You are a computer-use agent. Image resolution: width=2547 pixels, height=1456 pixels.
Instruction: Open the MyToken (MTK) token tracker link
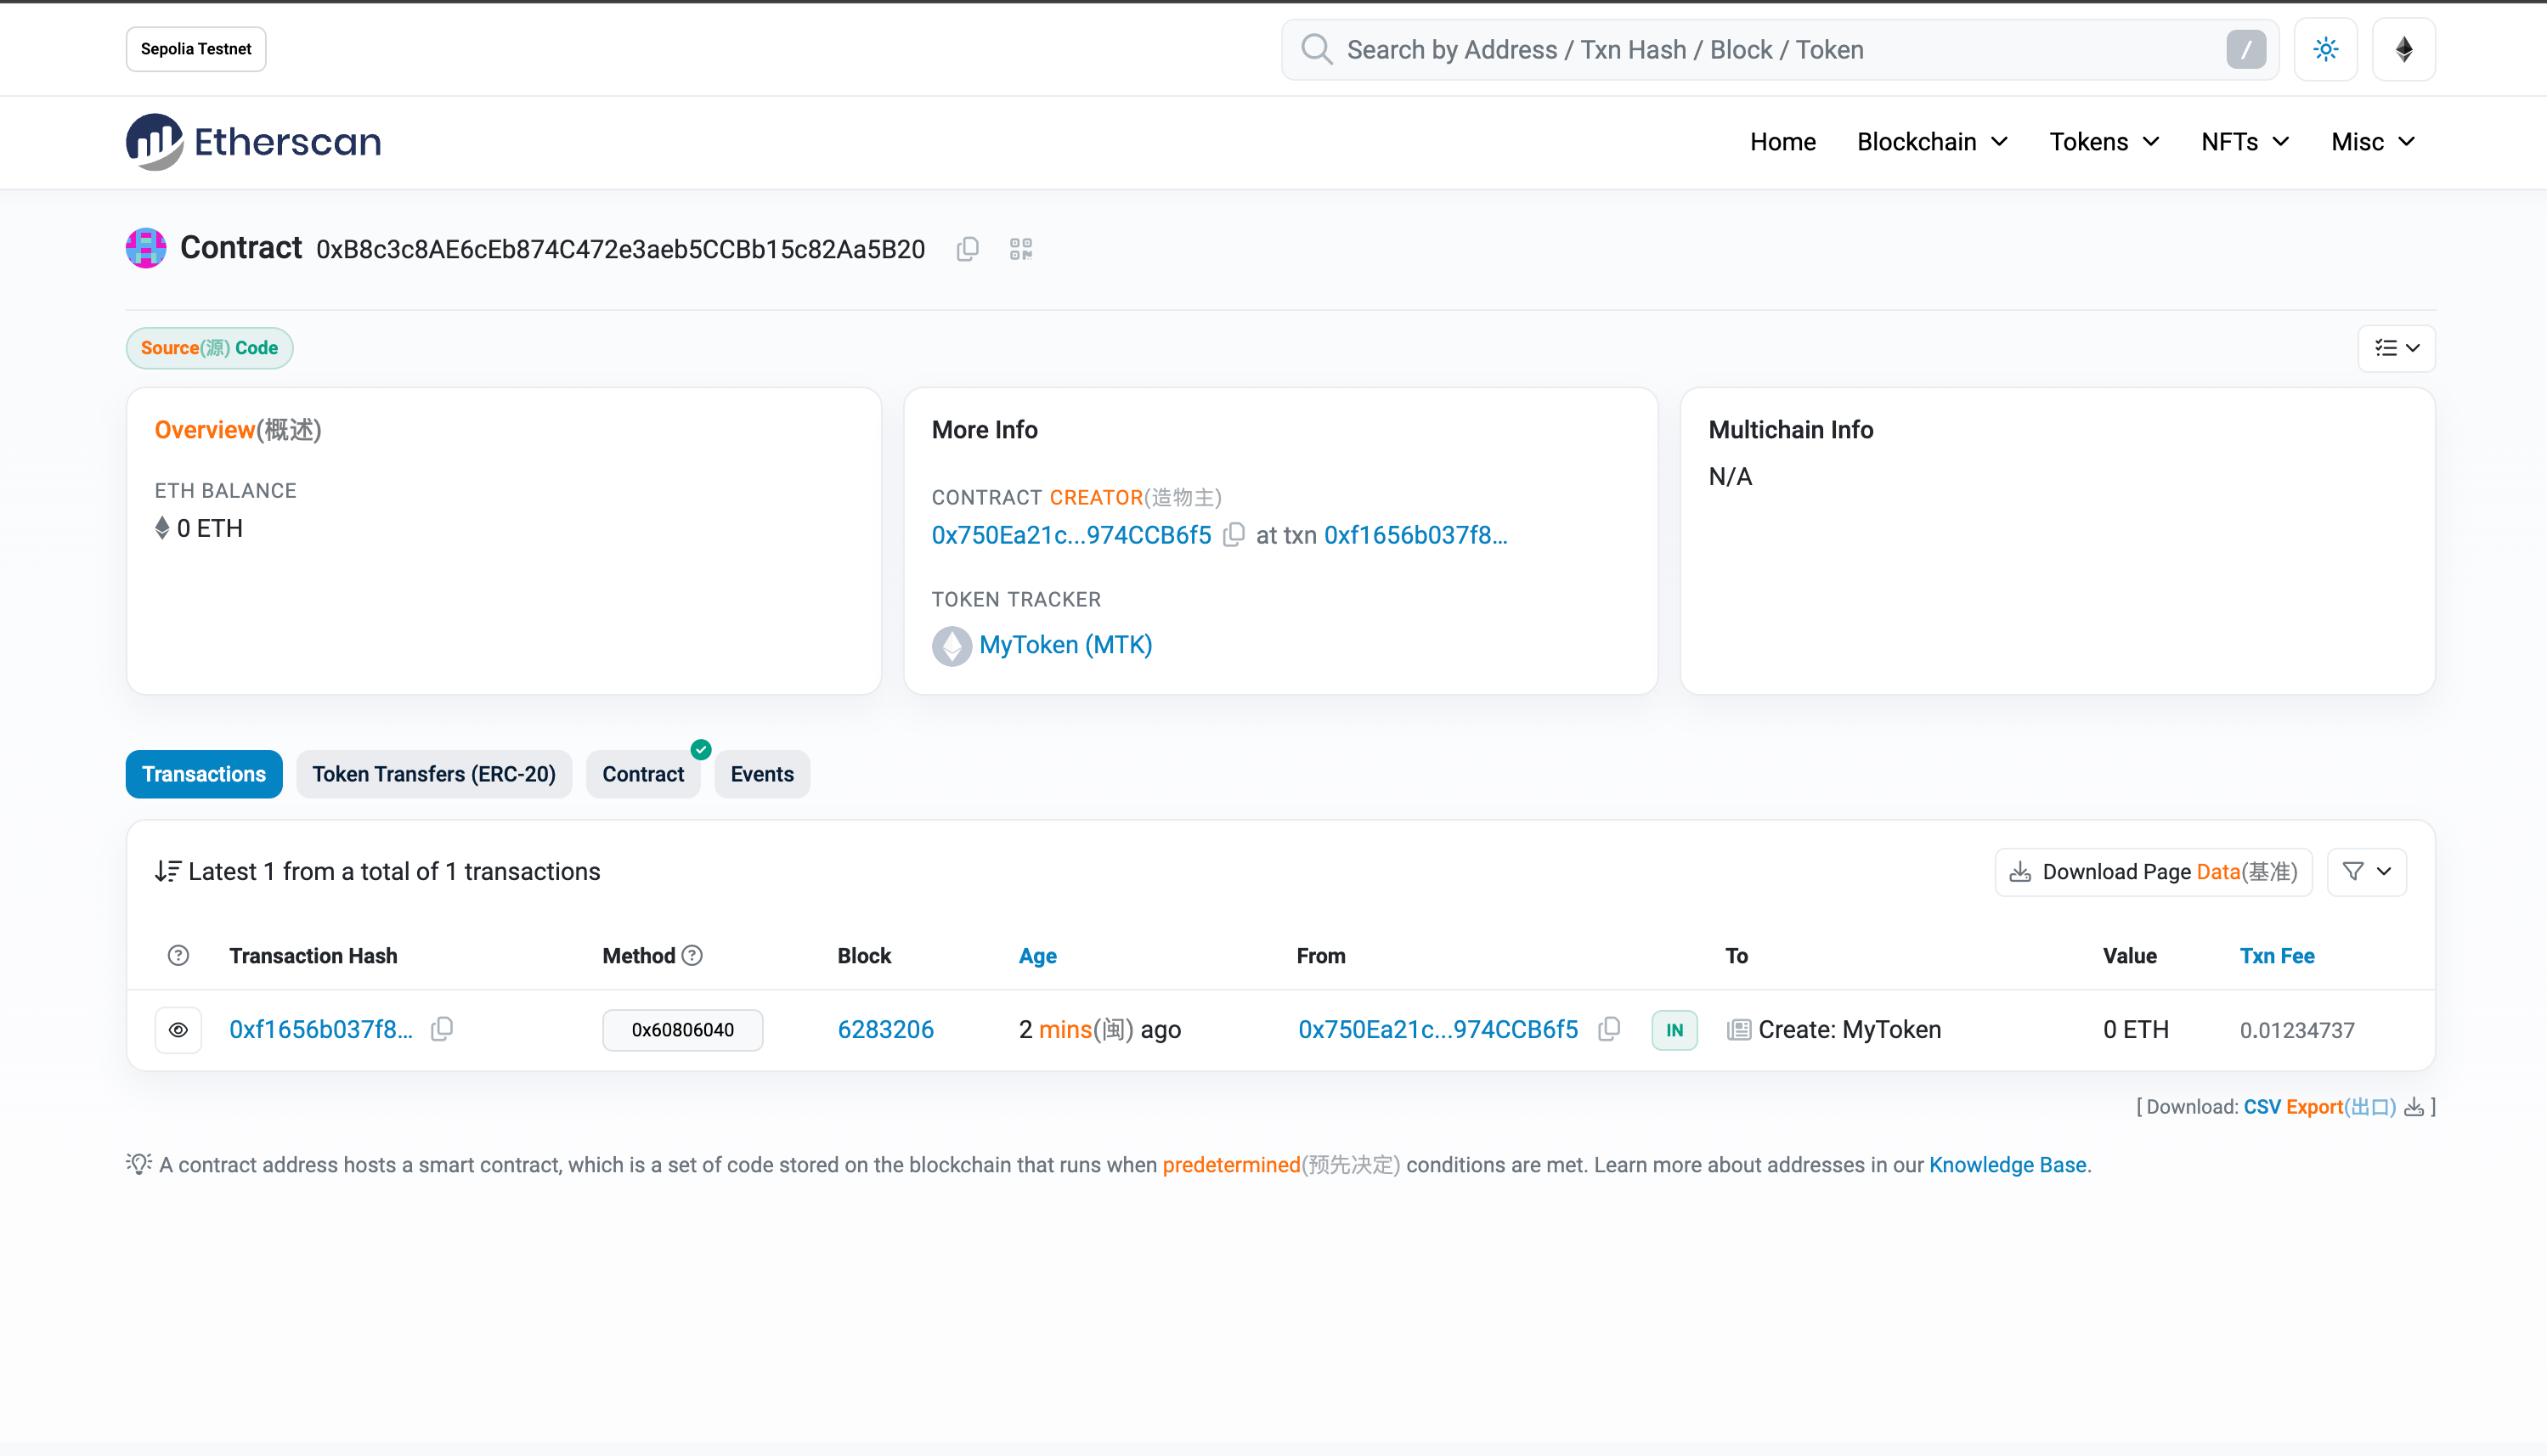(x=1065, y=645)
